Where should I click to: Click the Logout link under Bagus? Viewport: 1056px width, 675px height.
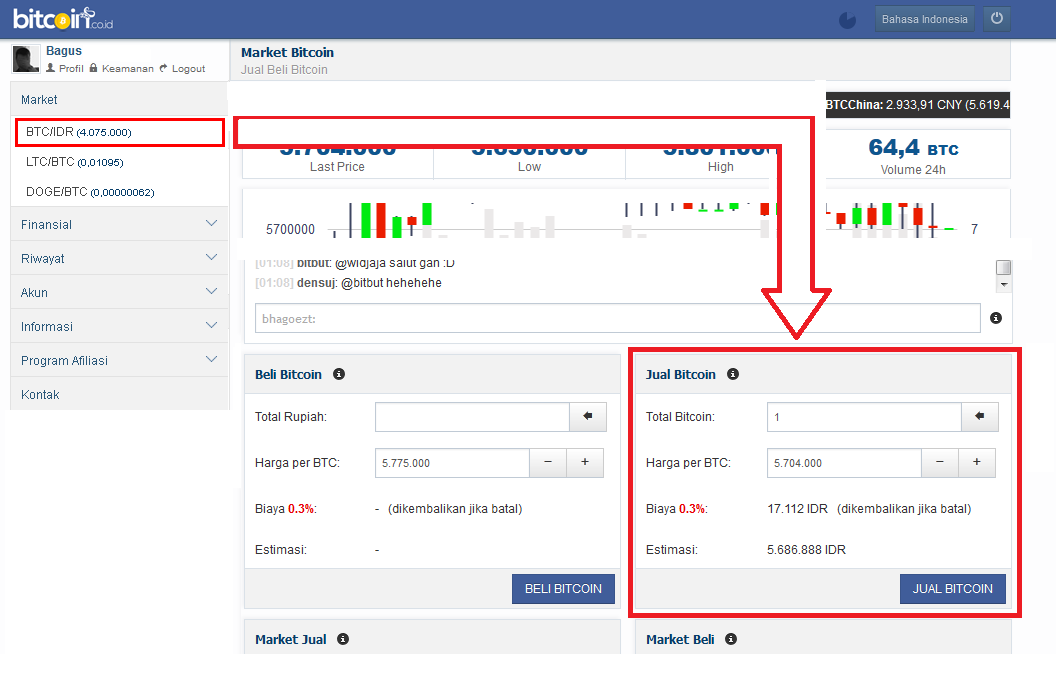[182, 68]
